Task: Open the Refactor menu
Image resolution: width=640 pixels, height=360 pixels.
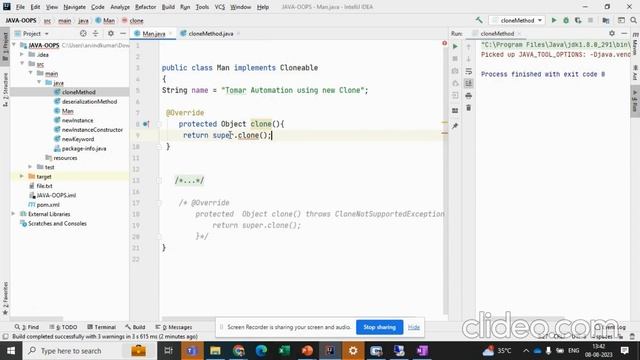Action: pos(145,7)
